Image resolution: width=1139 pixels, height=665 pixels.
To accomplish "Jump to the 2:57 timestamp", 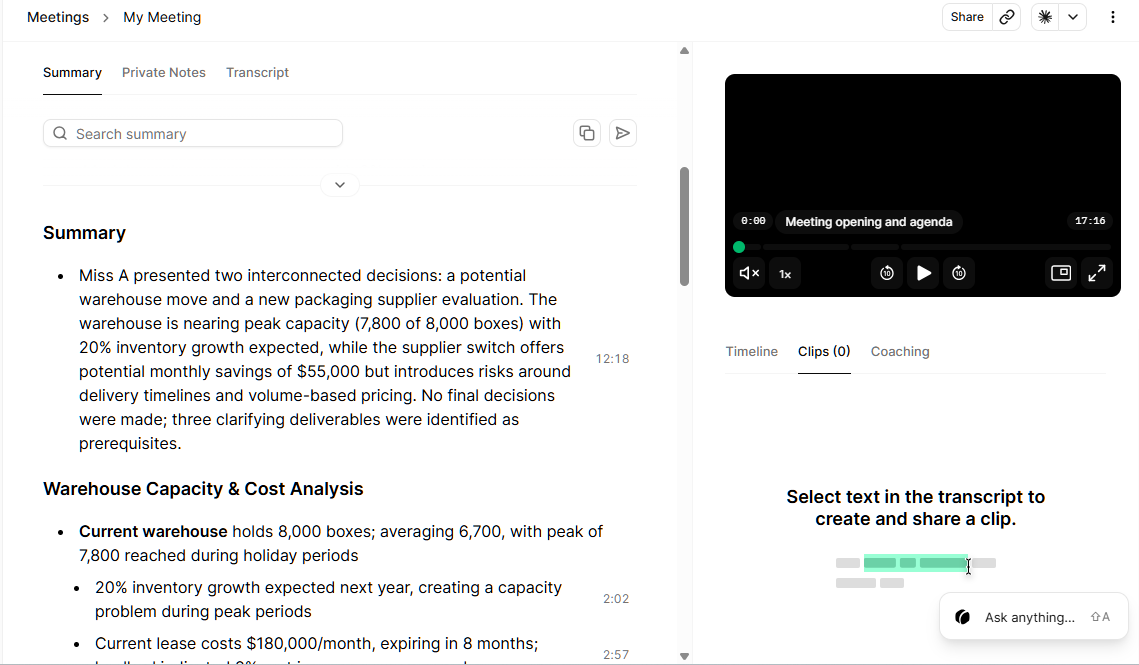I will [616, 655].
